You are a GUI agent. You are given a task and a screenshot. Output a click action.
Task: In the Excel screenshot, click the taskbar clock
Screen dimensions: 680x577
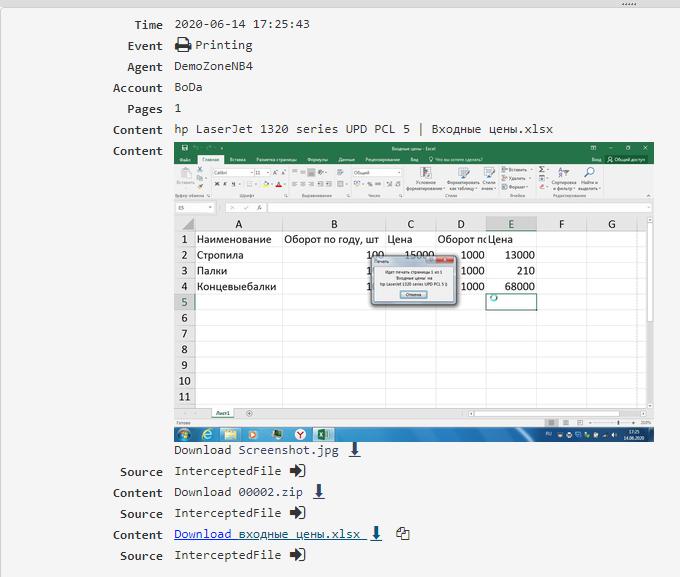634,435
